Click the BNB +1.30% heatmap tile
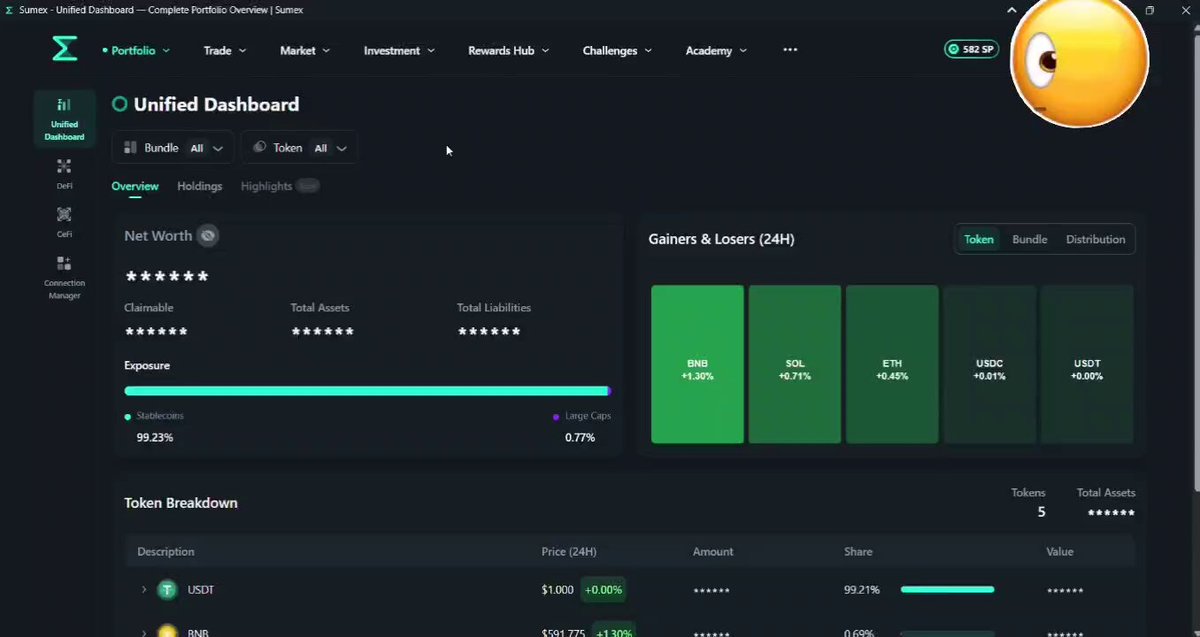The width and height of the screenshot is (1200, 637). click(697, 364)
